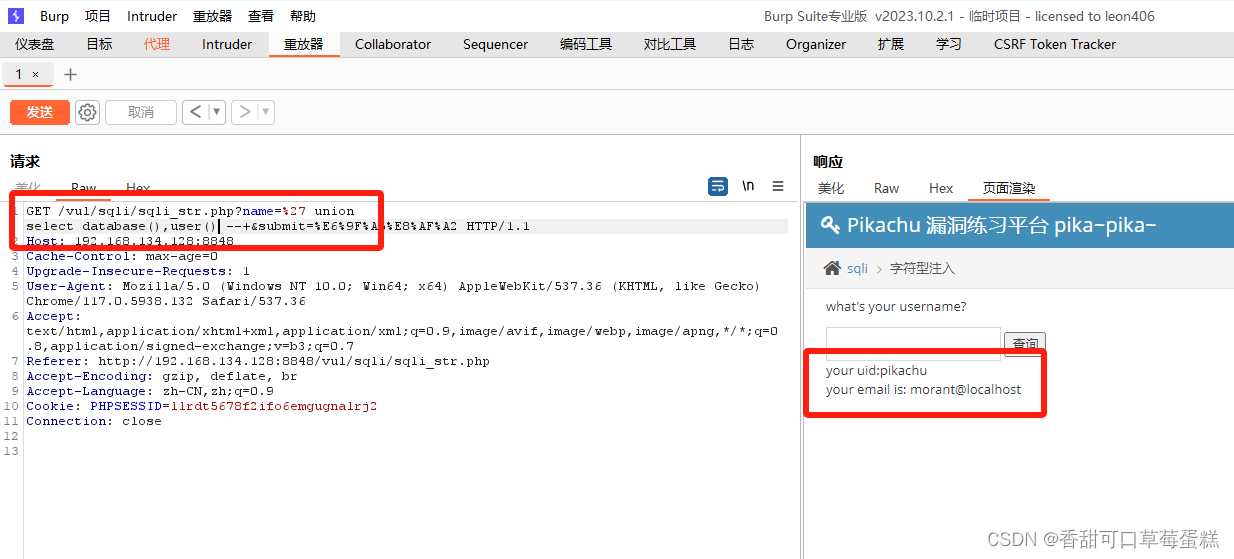Close Repeater tab 1 with the x
The height and width of the screenshot is (559, 1234).
click(x=36, y=75)
